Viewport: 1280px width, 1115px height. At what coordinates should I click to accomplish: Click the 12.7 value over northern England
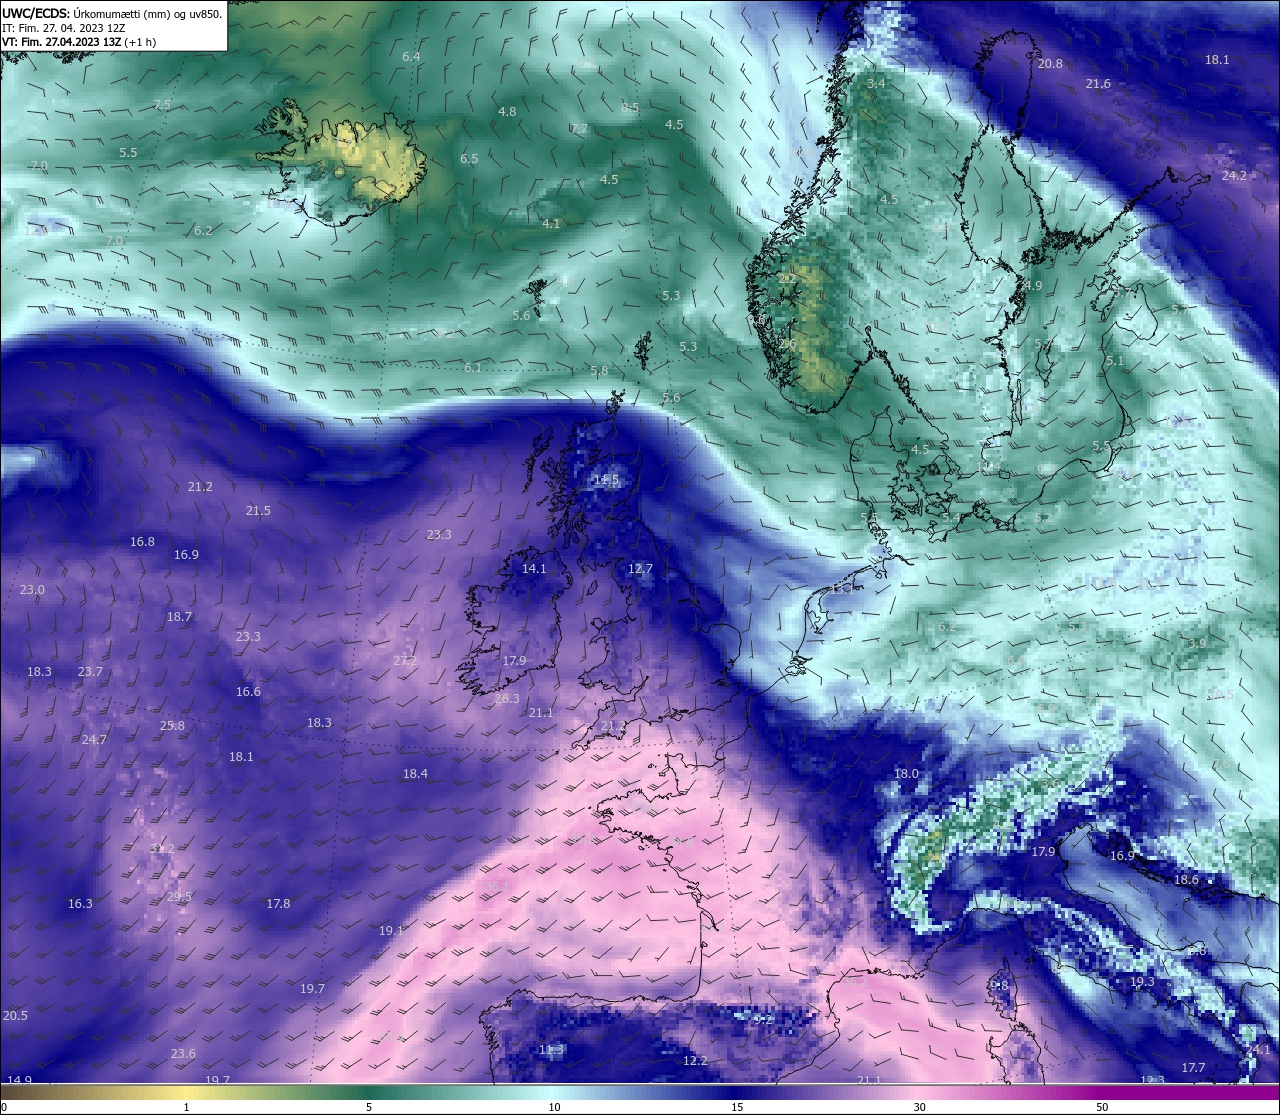[640, 569]
